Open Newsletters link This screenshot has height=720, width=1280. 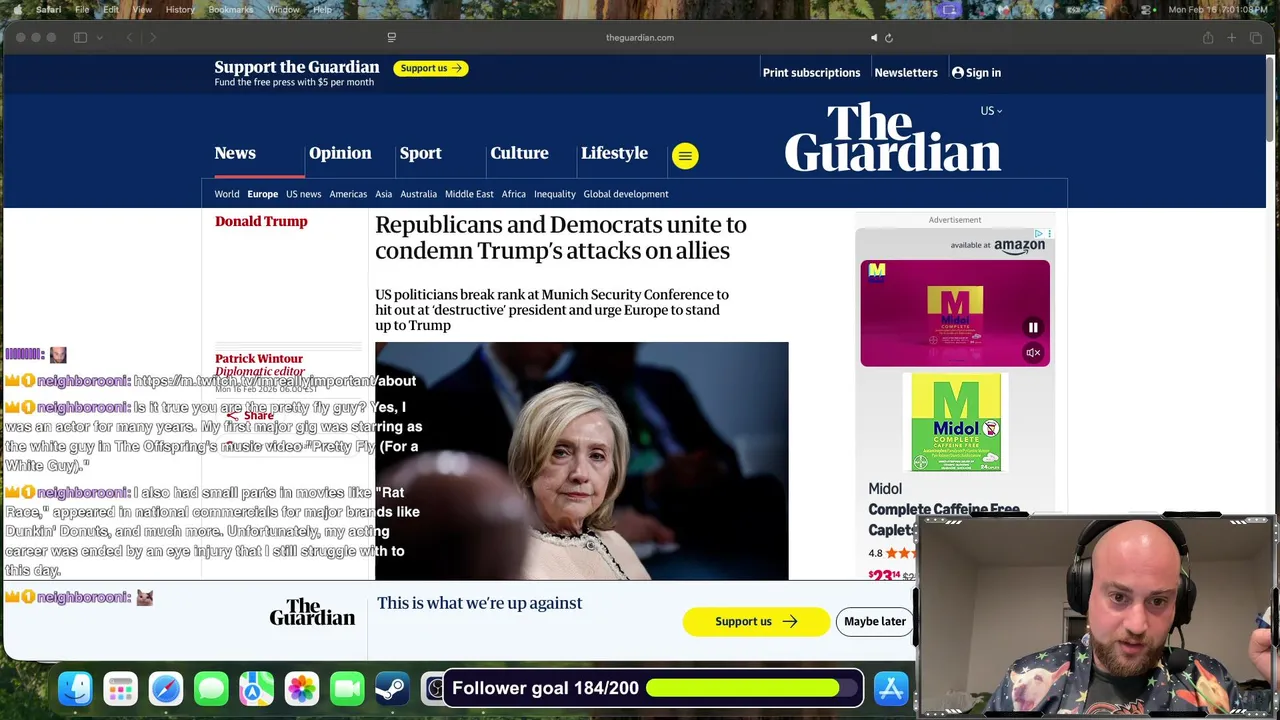[x=906, y=73]
